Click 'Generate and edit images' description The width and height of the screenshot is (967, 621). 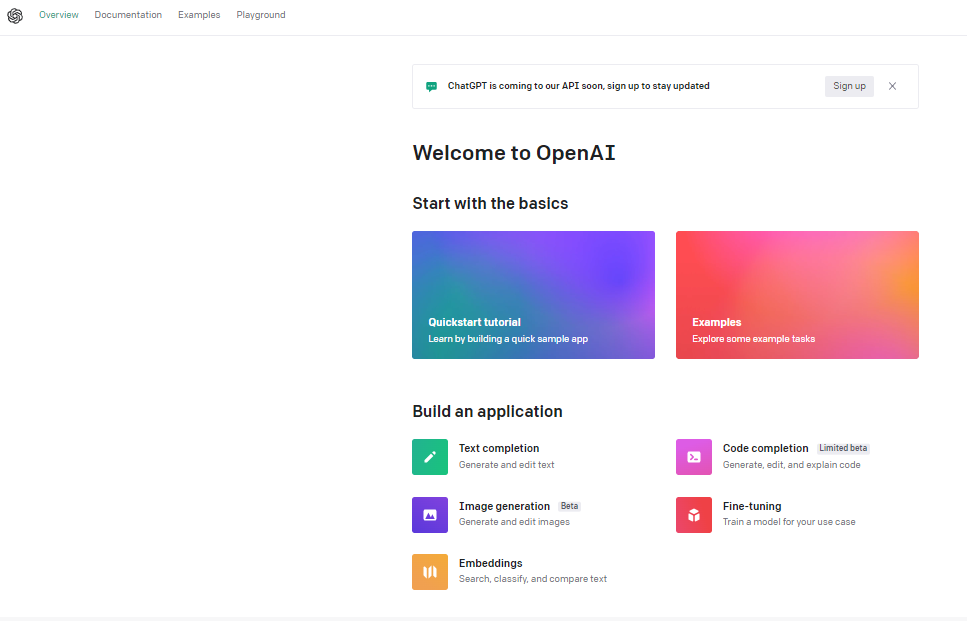pos(514,522)
